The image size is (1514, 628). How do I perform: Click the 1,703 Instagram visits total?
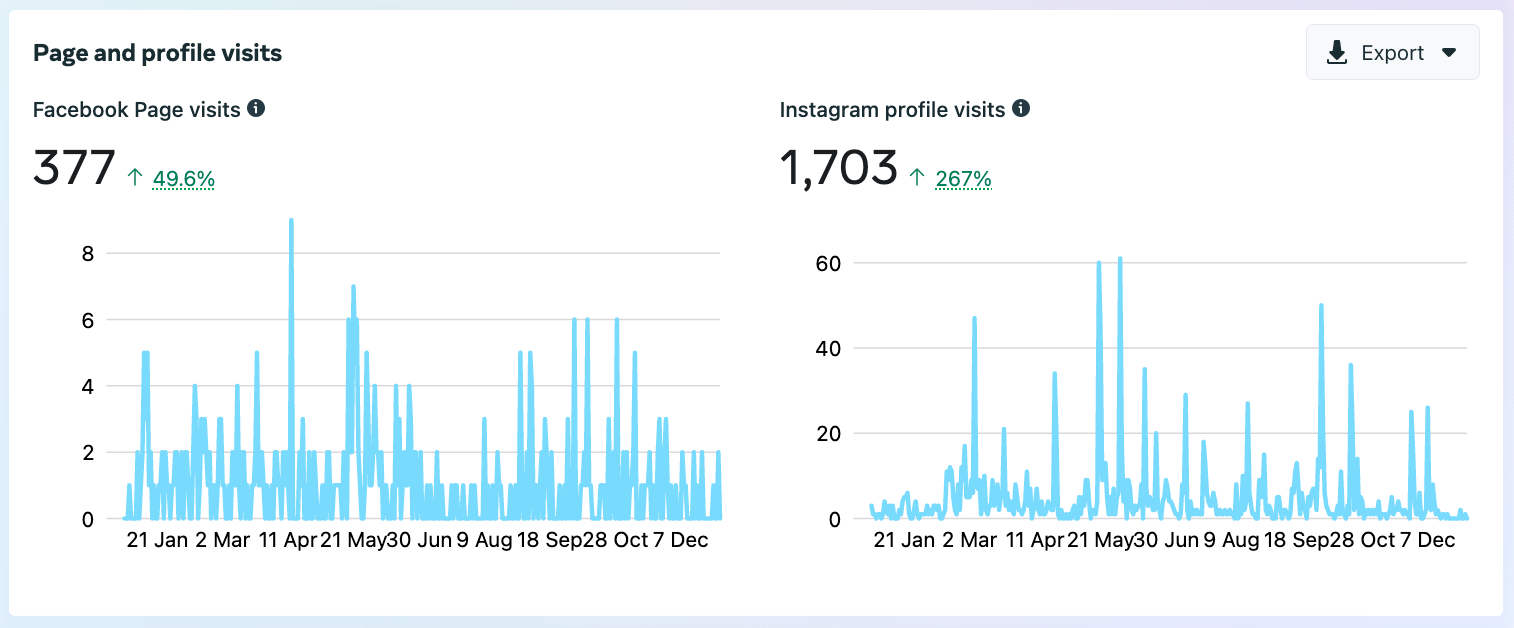point(838,167)
